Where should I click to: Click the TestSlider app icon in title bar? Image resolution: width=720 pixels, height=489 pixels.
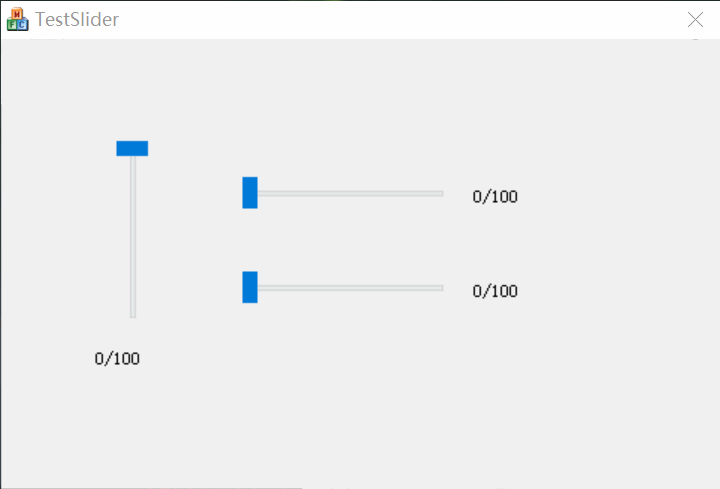(18, 19)
